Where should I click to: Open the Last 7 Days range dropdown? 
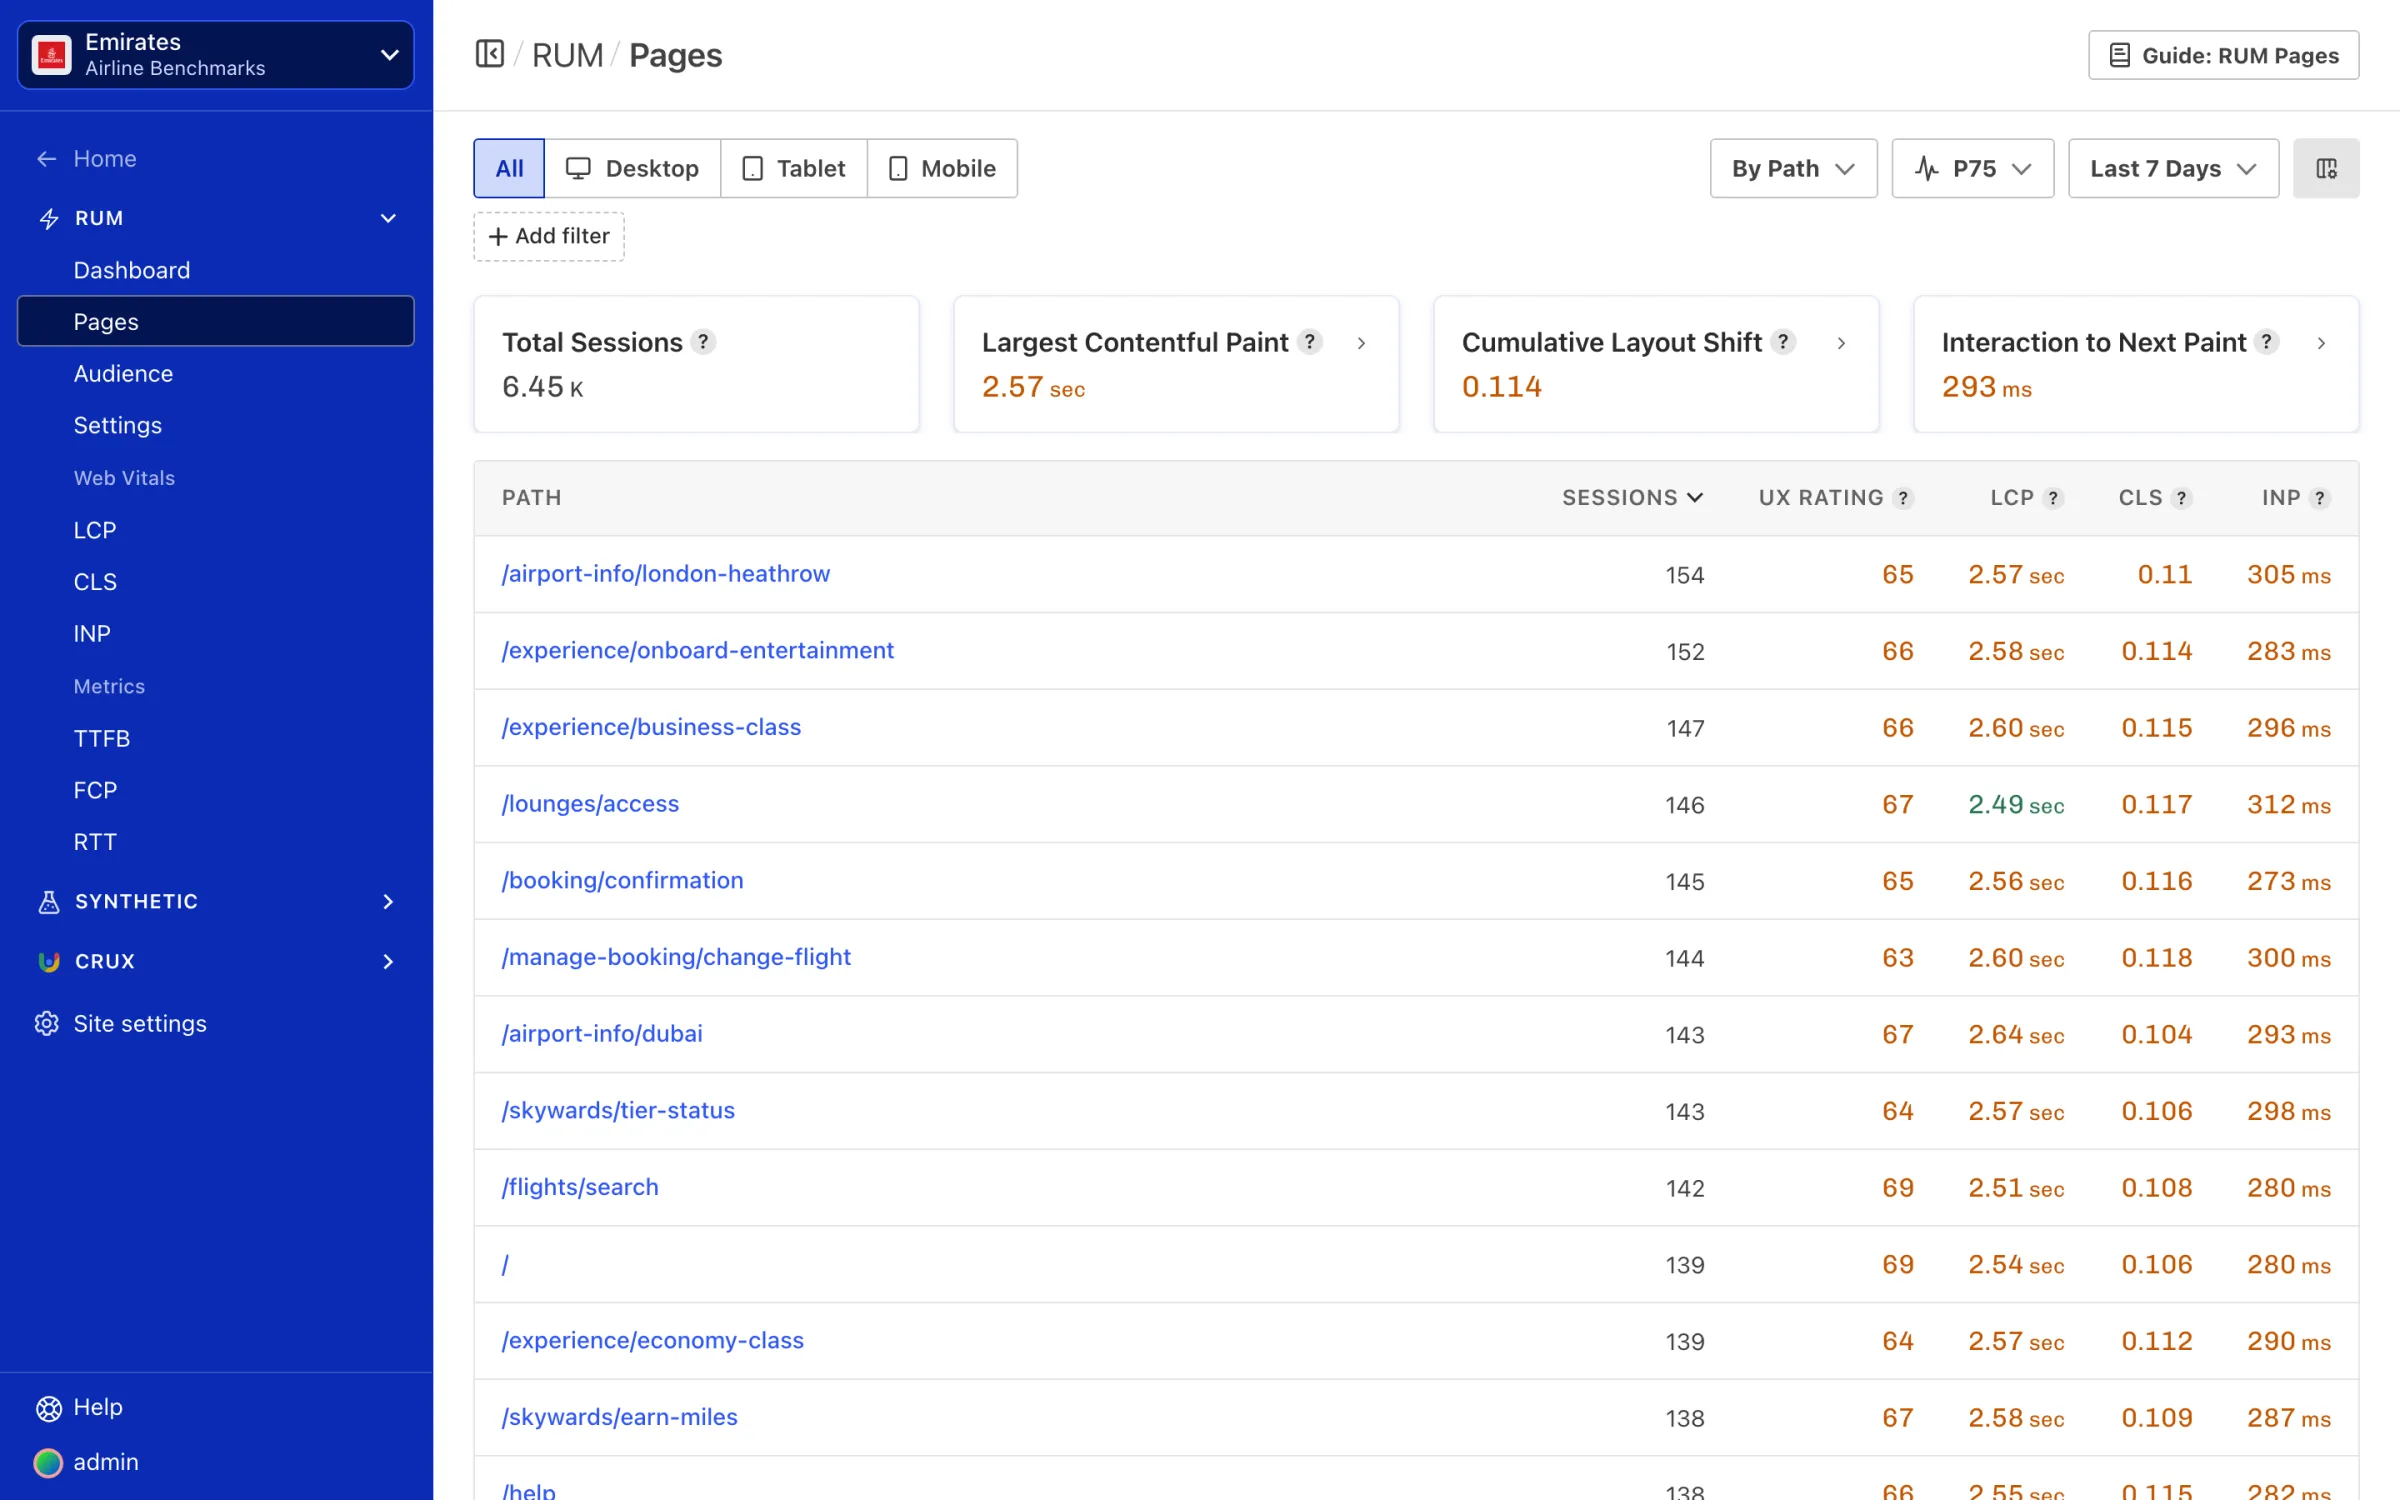2173,168
